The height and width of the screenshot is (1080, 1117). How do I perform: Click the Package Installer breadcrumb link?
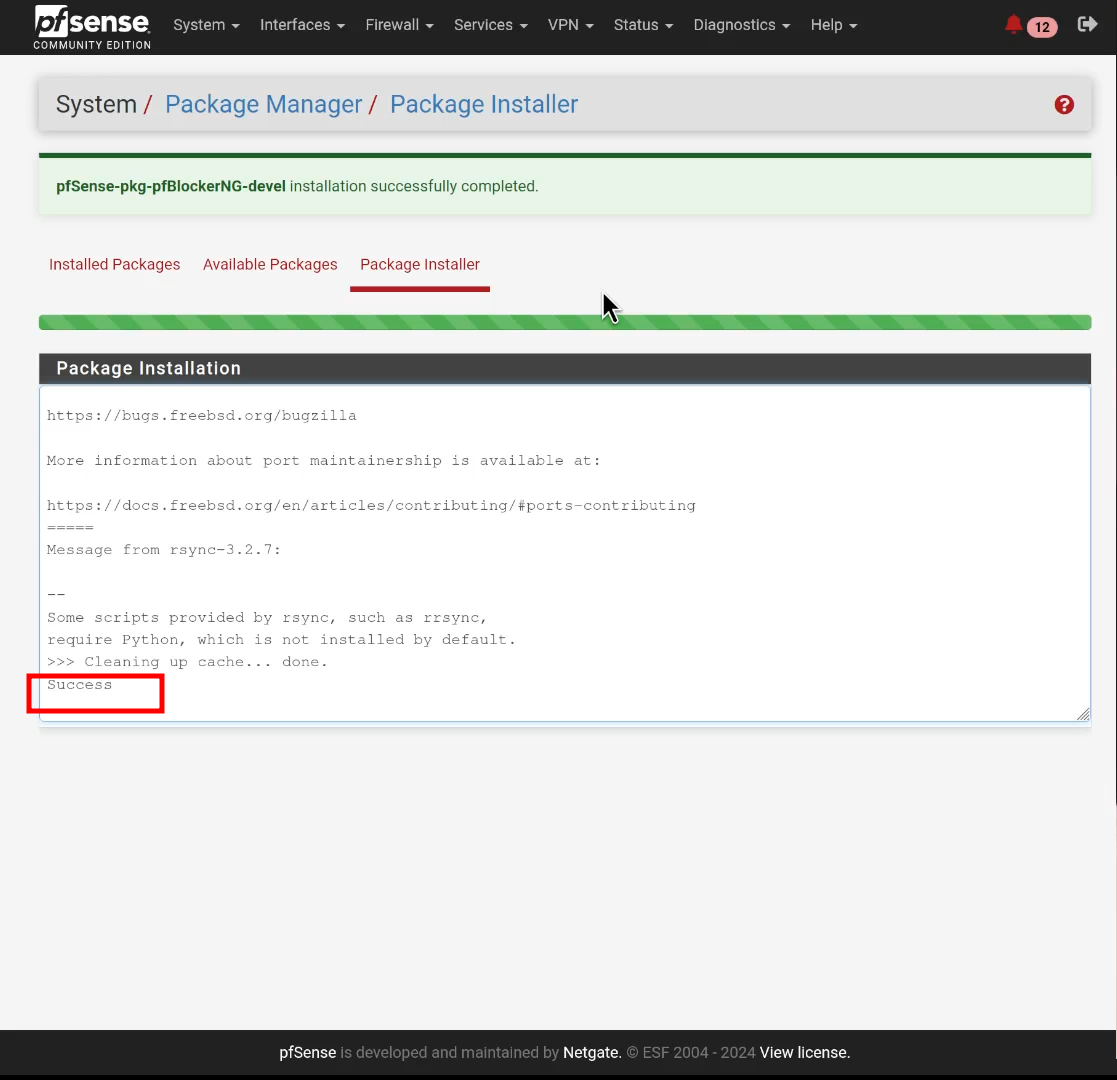(x=484, y=104)
